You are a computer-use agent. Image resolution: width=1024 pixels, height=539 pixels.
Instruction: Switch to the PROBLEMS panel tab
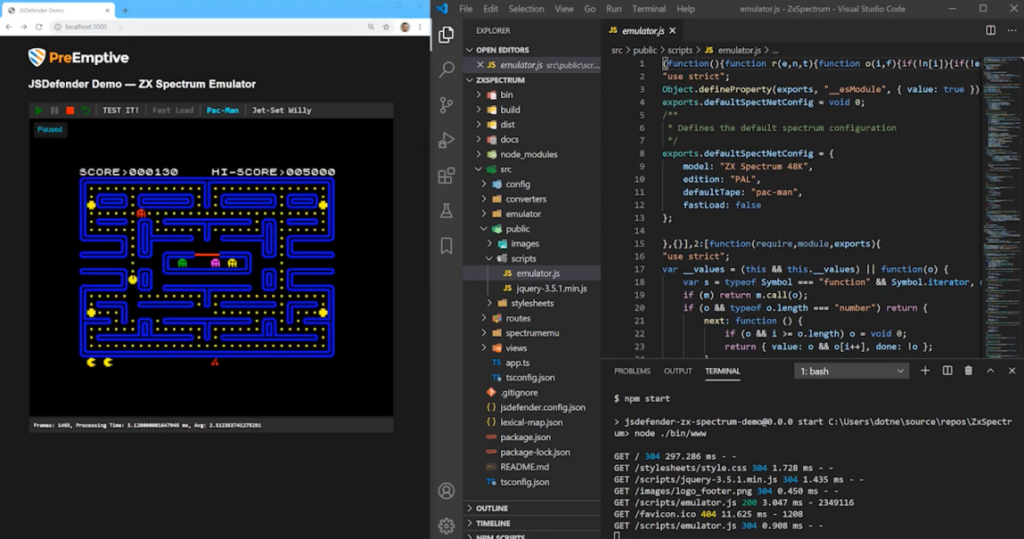(x=632, y=371)
